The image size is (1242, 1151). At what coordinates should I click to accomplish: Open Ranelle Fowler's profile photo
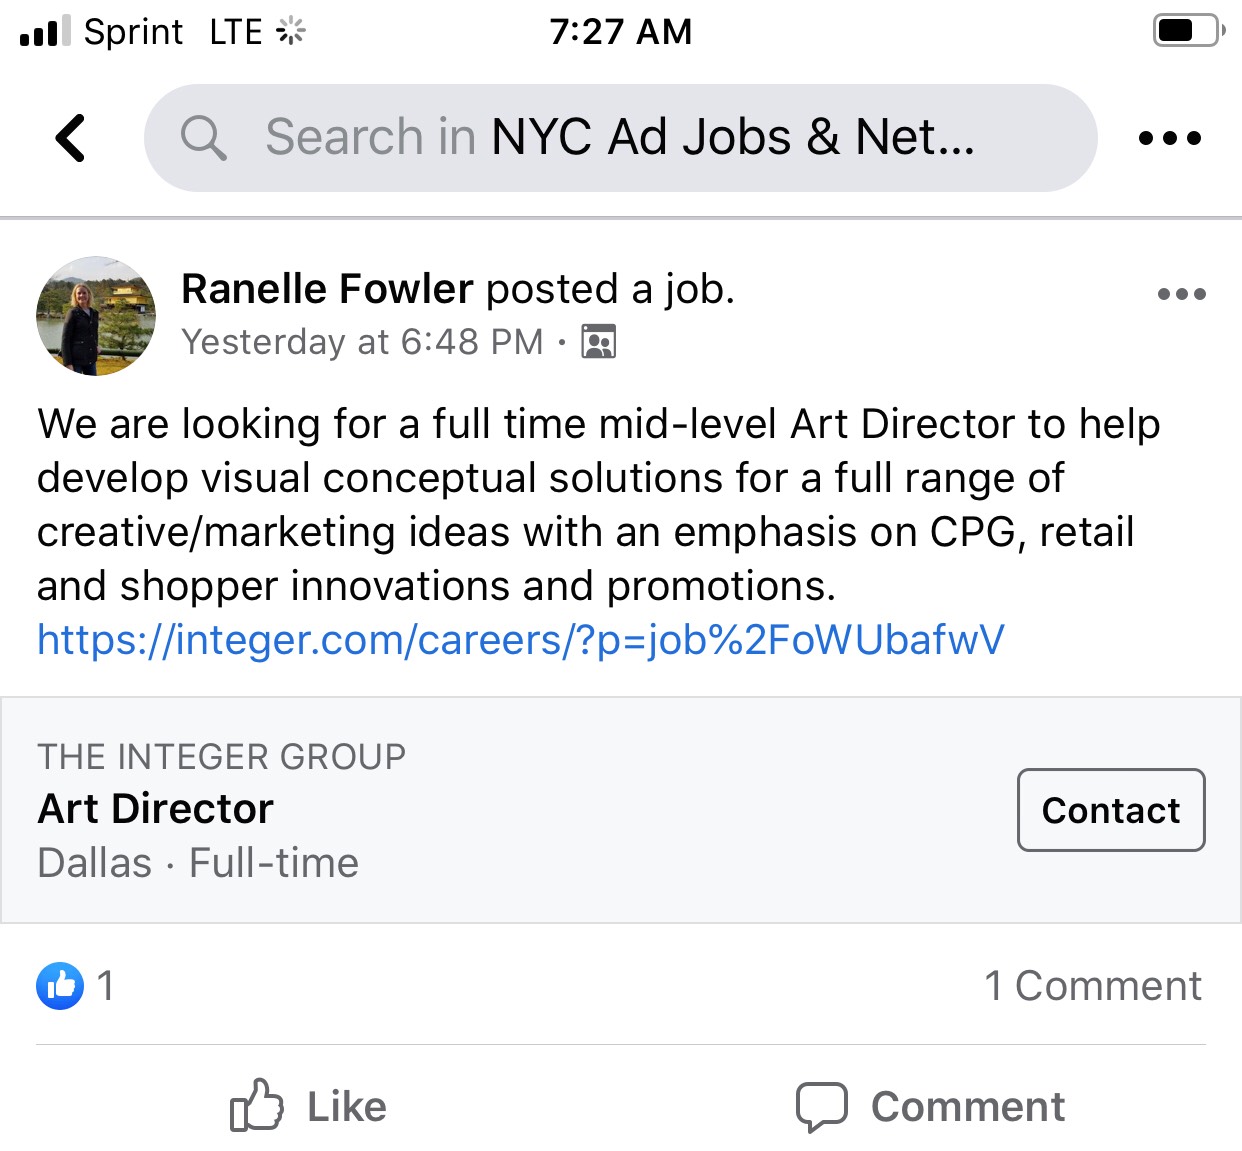pos(95,316)
